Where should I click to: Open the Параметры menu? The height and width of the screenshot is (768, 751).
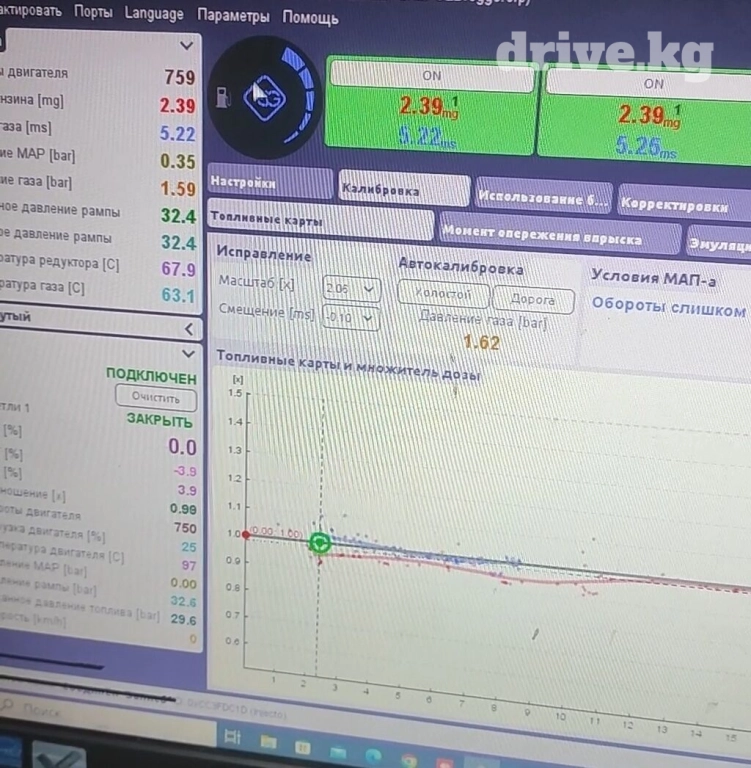(x=233, y=16)
